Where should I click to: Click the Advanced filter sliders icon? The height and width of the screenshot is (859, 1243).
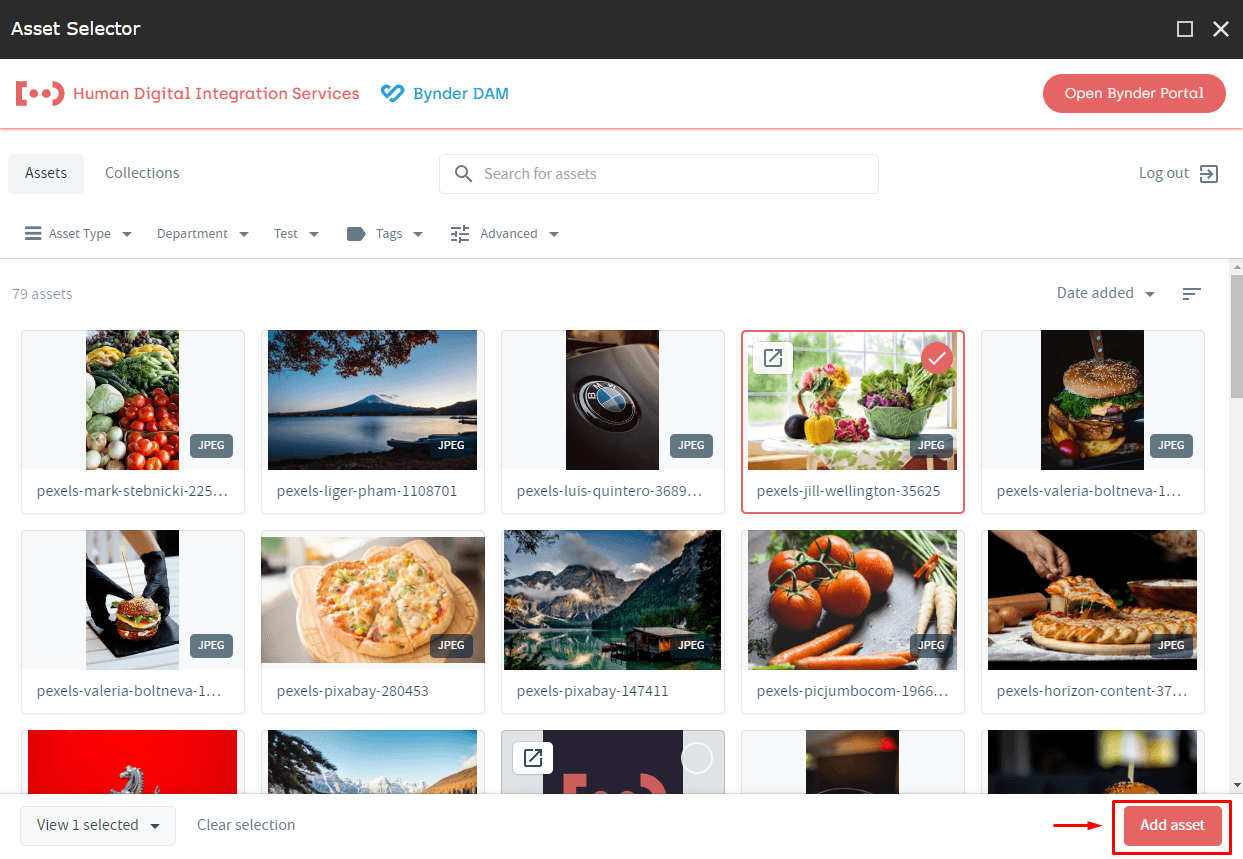pos(460,234)
